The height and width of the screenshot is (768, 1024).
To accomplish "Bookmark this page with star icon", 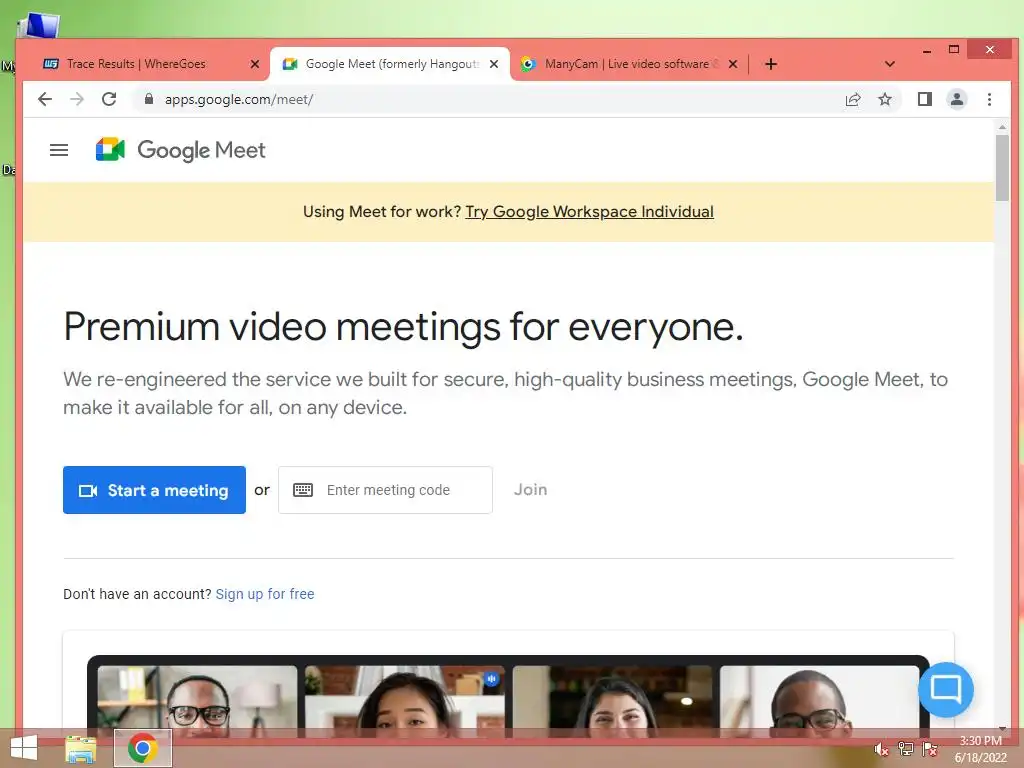I will [885, 99].
